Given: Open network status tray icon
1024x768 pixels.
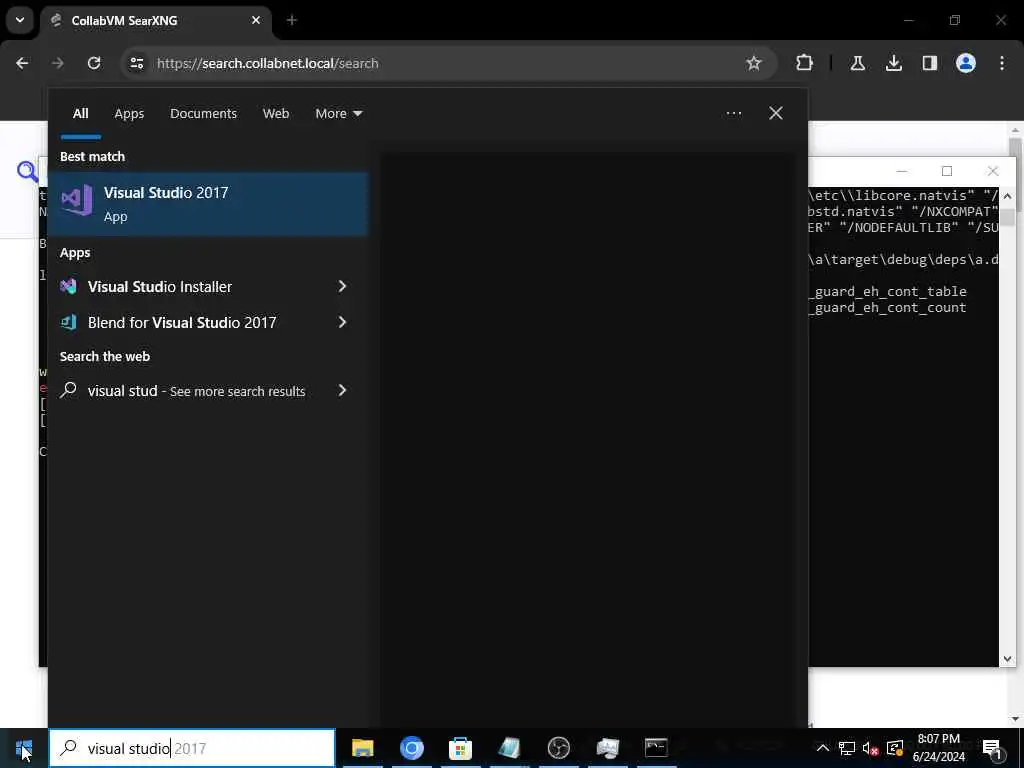Looking at the screenshot, I should 847,748.
